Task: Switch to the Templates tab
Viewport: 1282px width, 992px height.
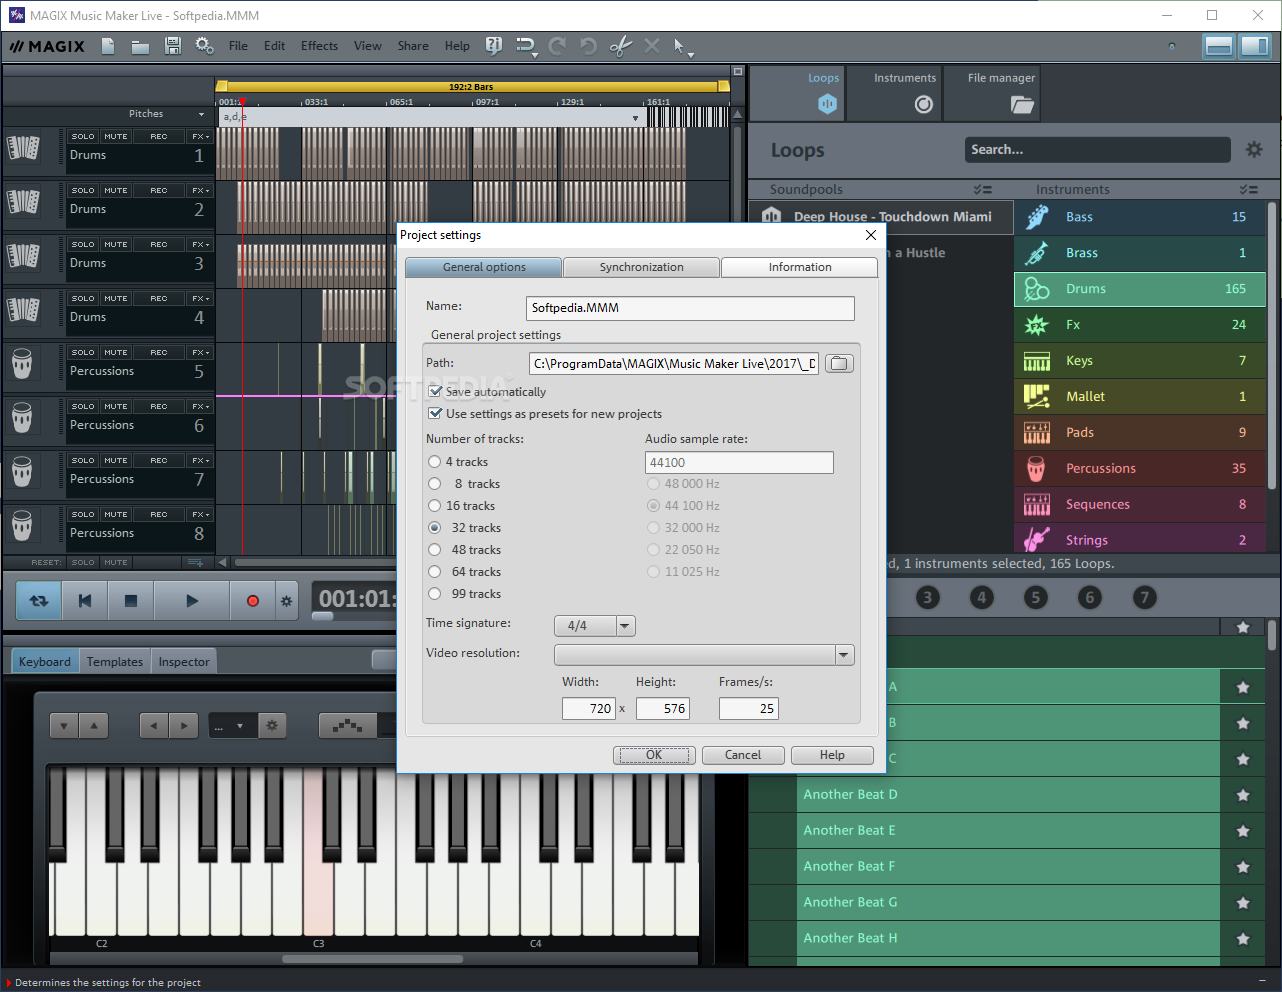Action: tap(115, 661)
